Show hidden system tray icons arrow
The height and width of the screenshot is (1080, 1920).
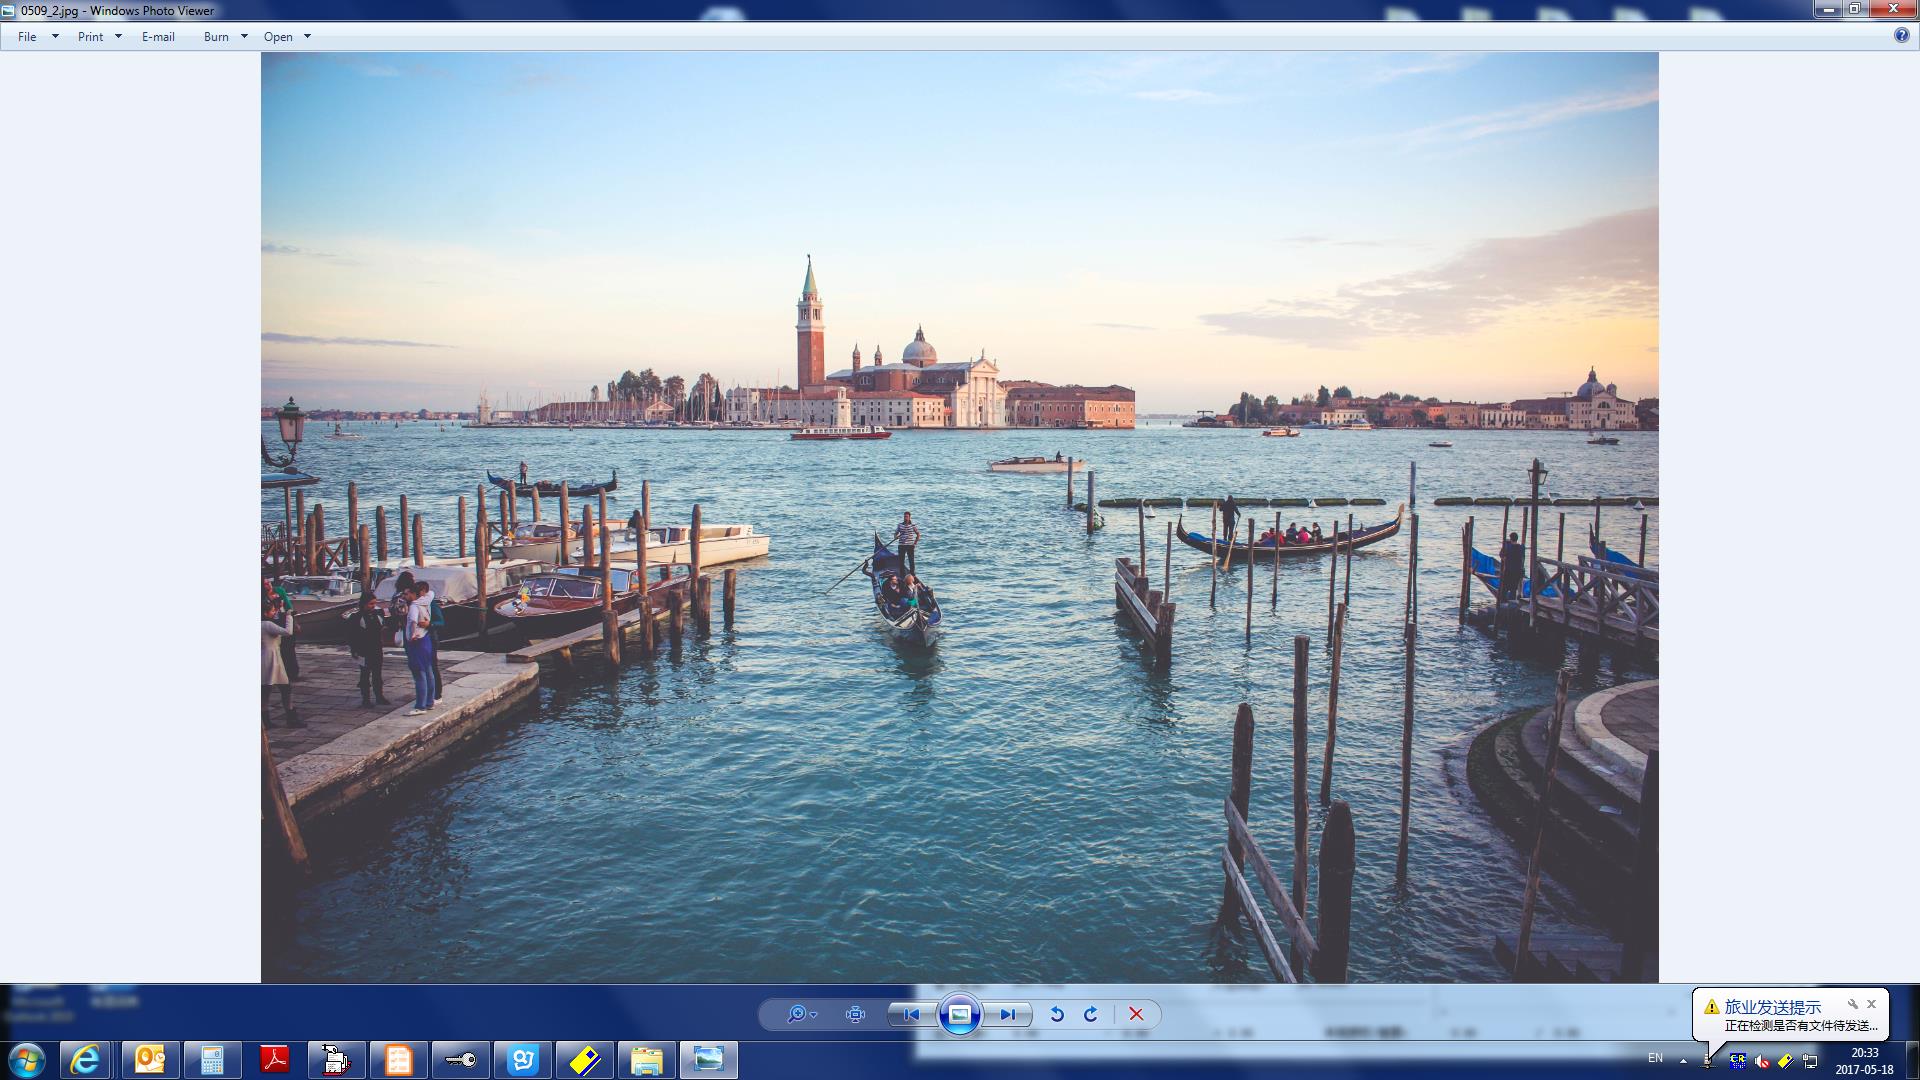[x=1683, y=1060]
